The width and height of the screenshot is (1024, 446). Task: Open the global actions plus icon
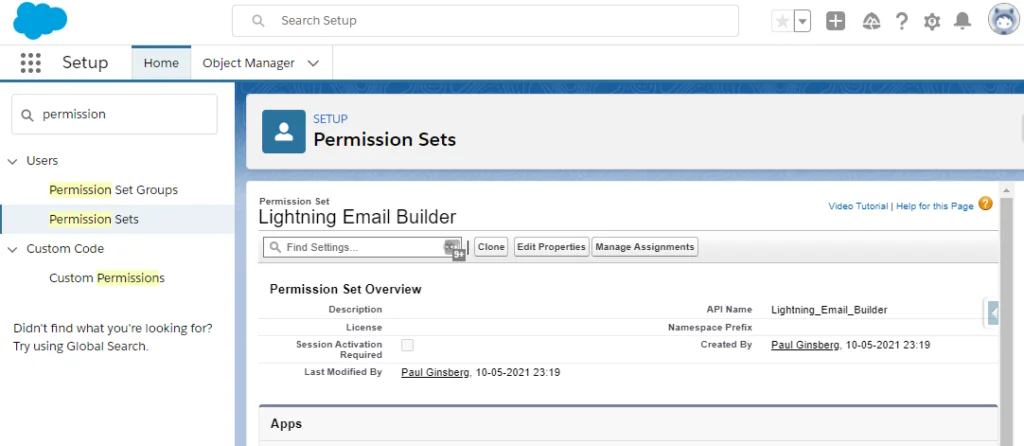[x=835, y=22]
